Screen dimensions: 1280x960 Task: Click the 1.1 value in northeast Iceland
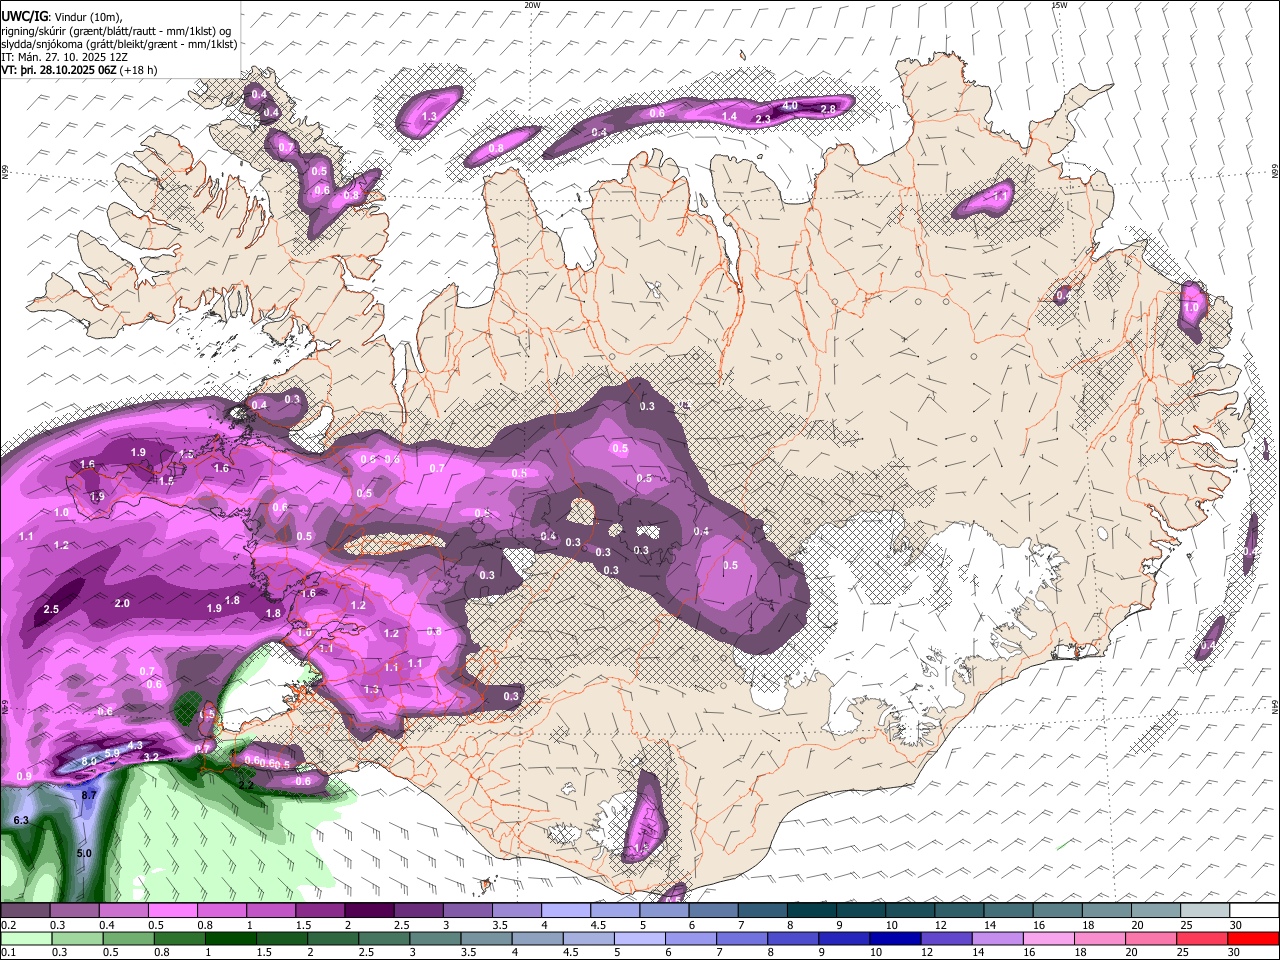tap(1000, 197)
